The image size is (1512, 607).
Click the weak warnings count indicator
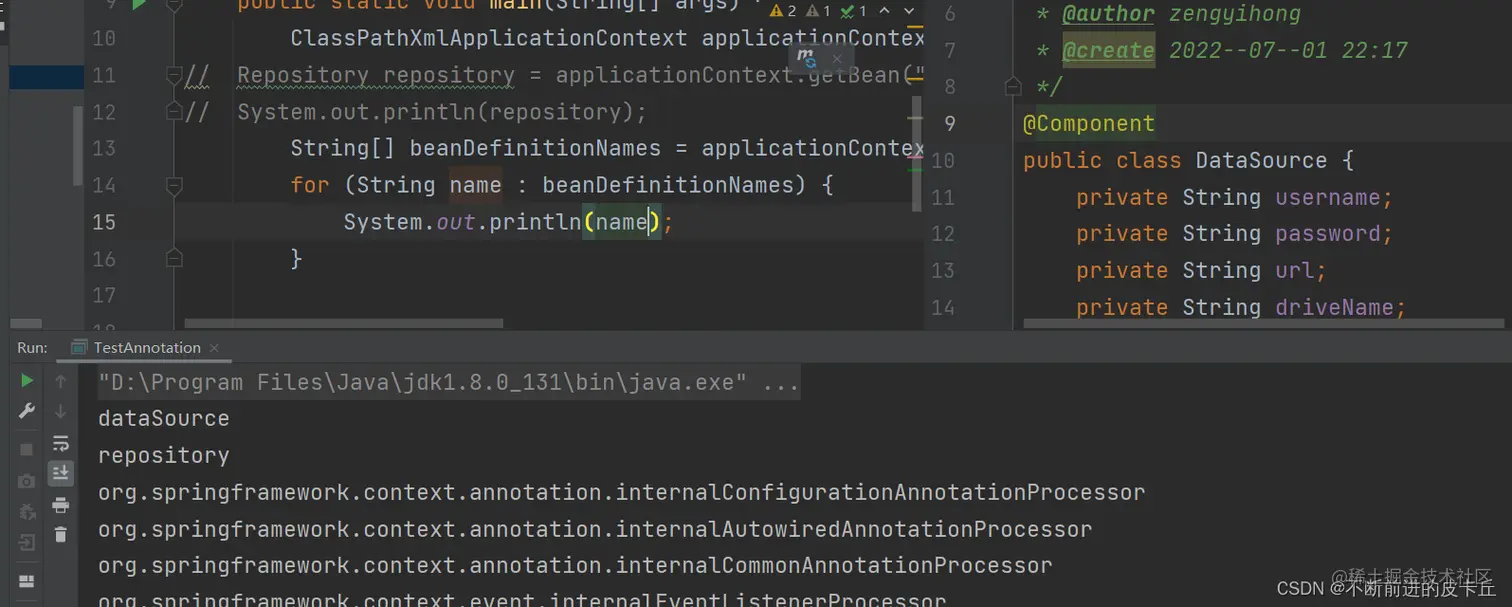tap(818, 12)
